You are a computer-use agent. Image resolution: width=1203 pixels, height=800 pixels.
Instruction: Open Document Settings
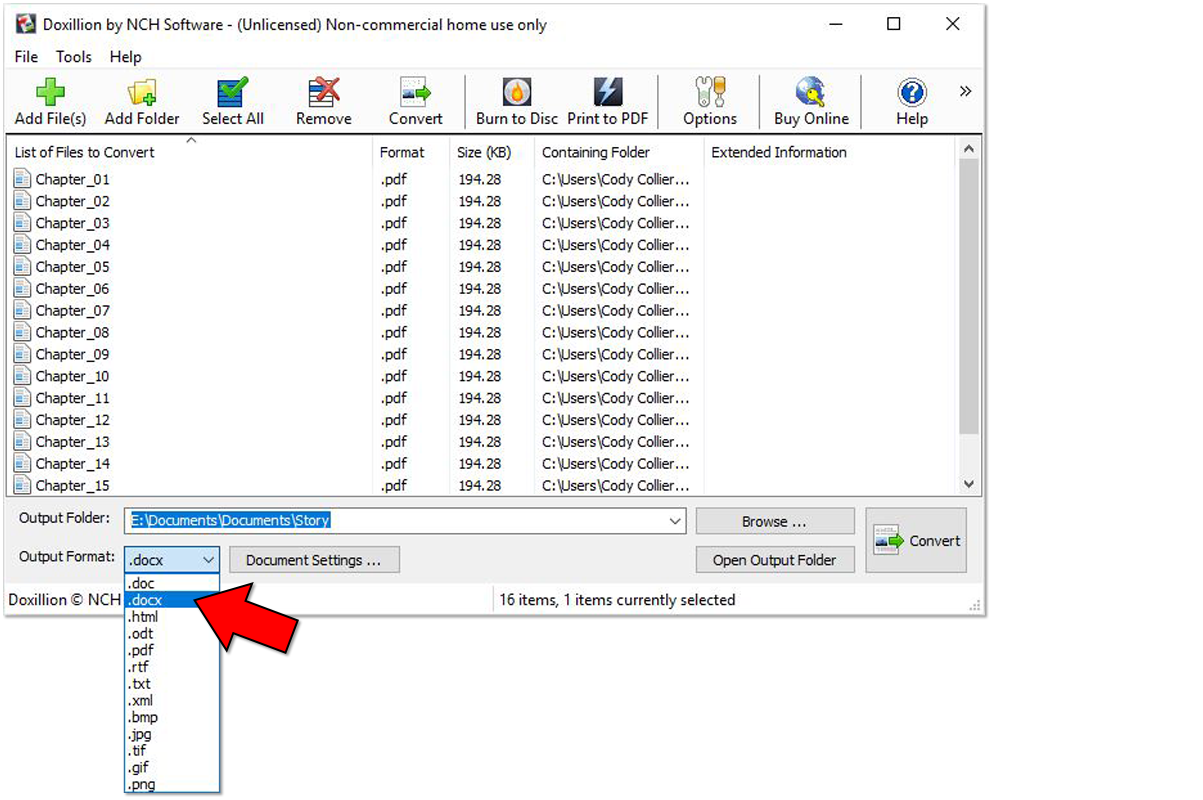[314, 559]
